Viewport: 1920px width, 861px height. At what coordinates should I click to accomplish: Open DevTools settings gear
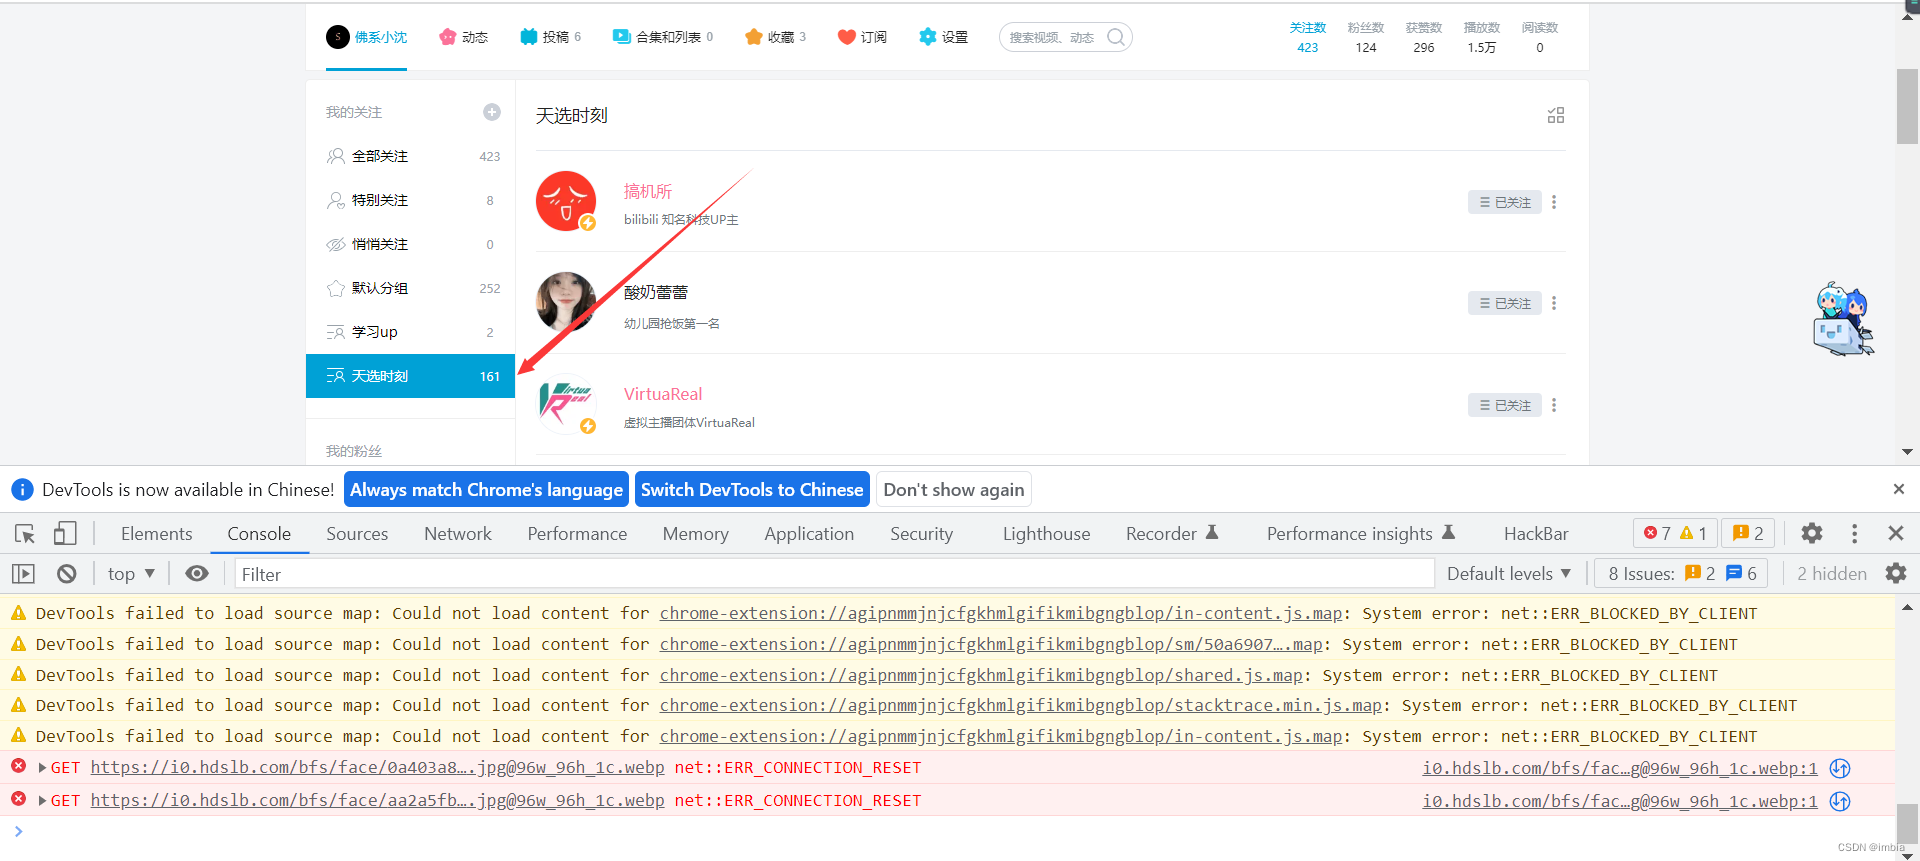(1812, 534)
